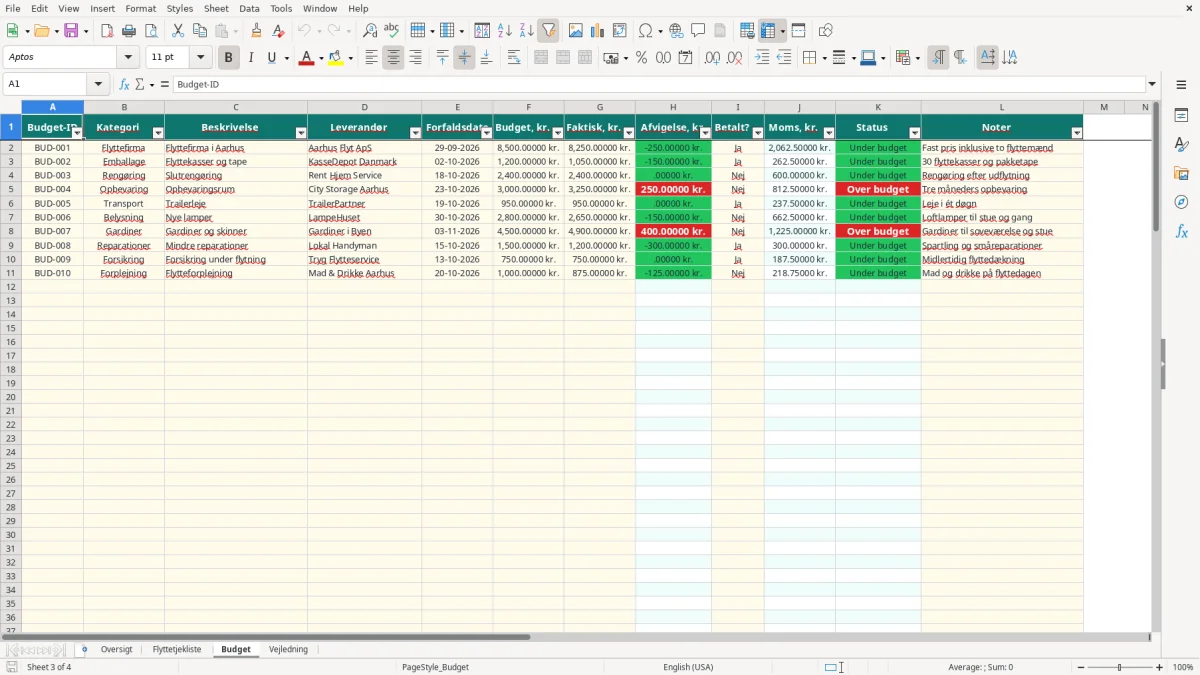
Task: Click English (USA) language in status bar
Action: (x=688, y=667)
